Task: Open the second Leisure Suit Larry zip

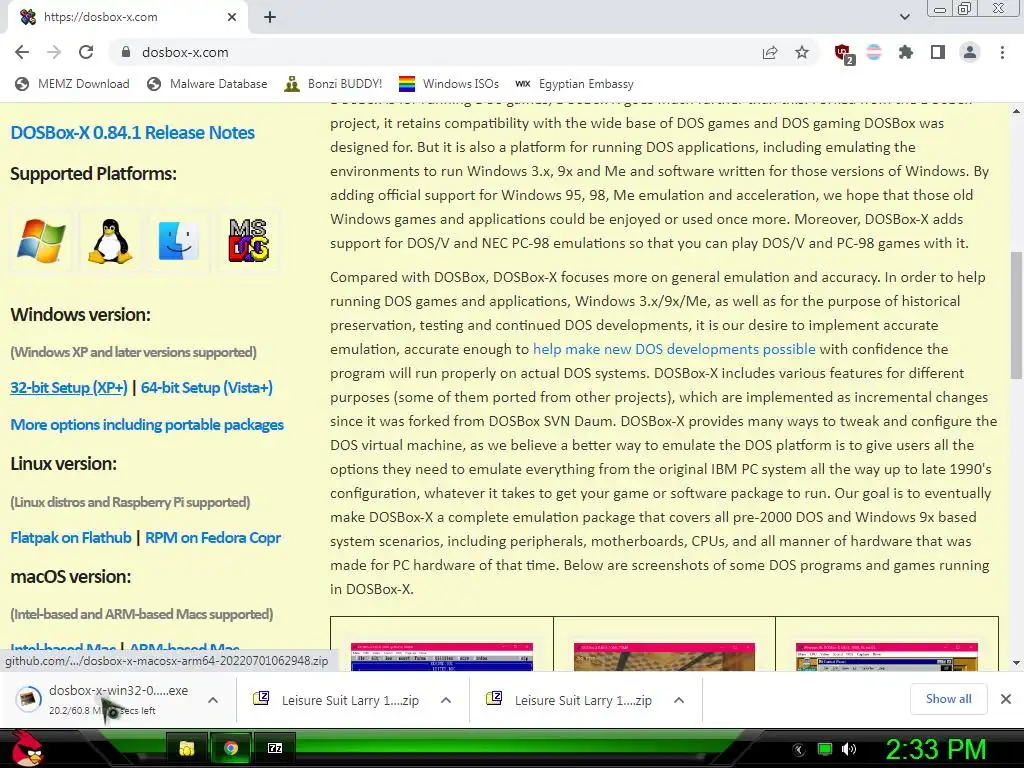Action: click(x=569, y=700)
